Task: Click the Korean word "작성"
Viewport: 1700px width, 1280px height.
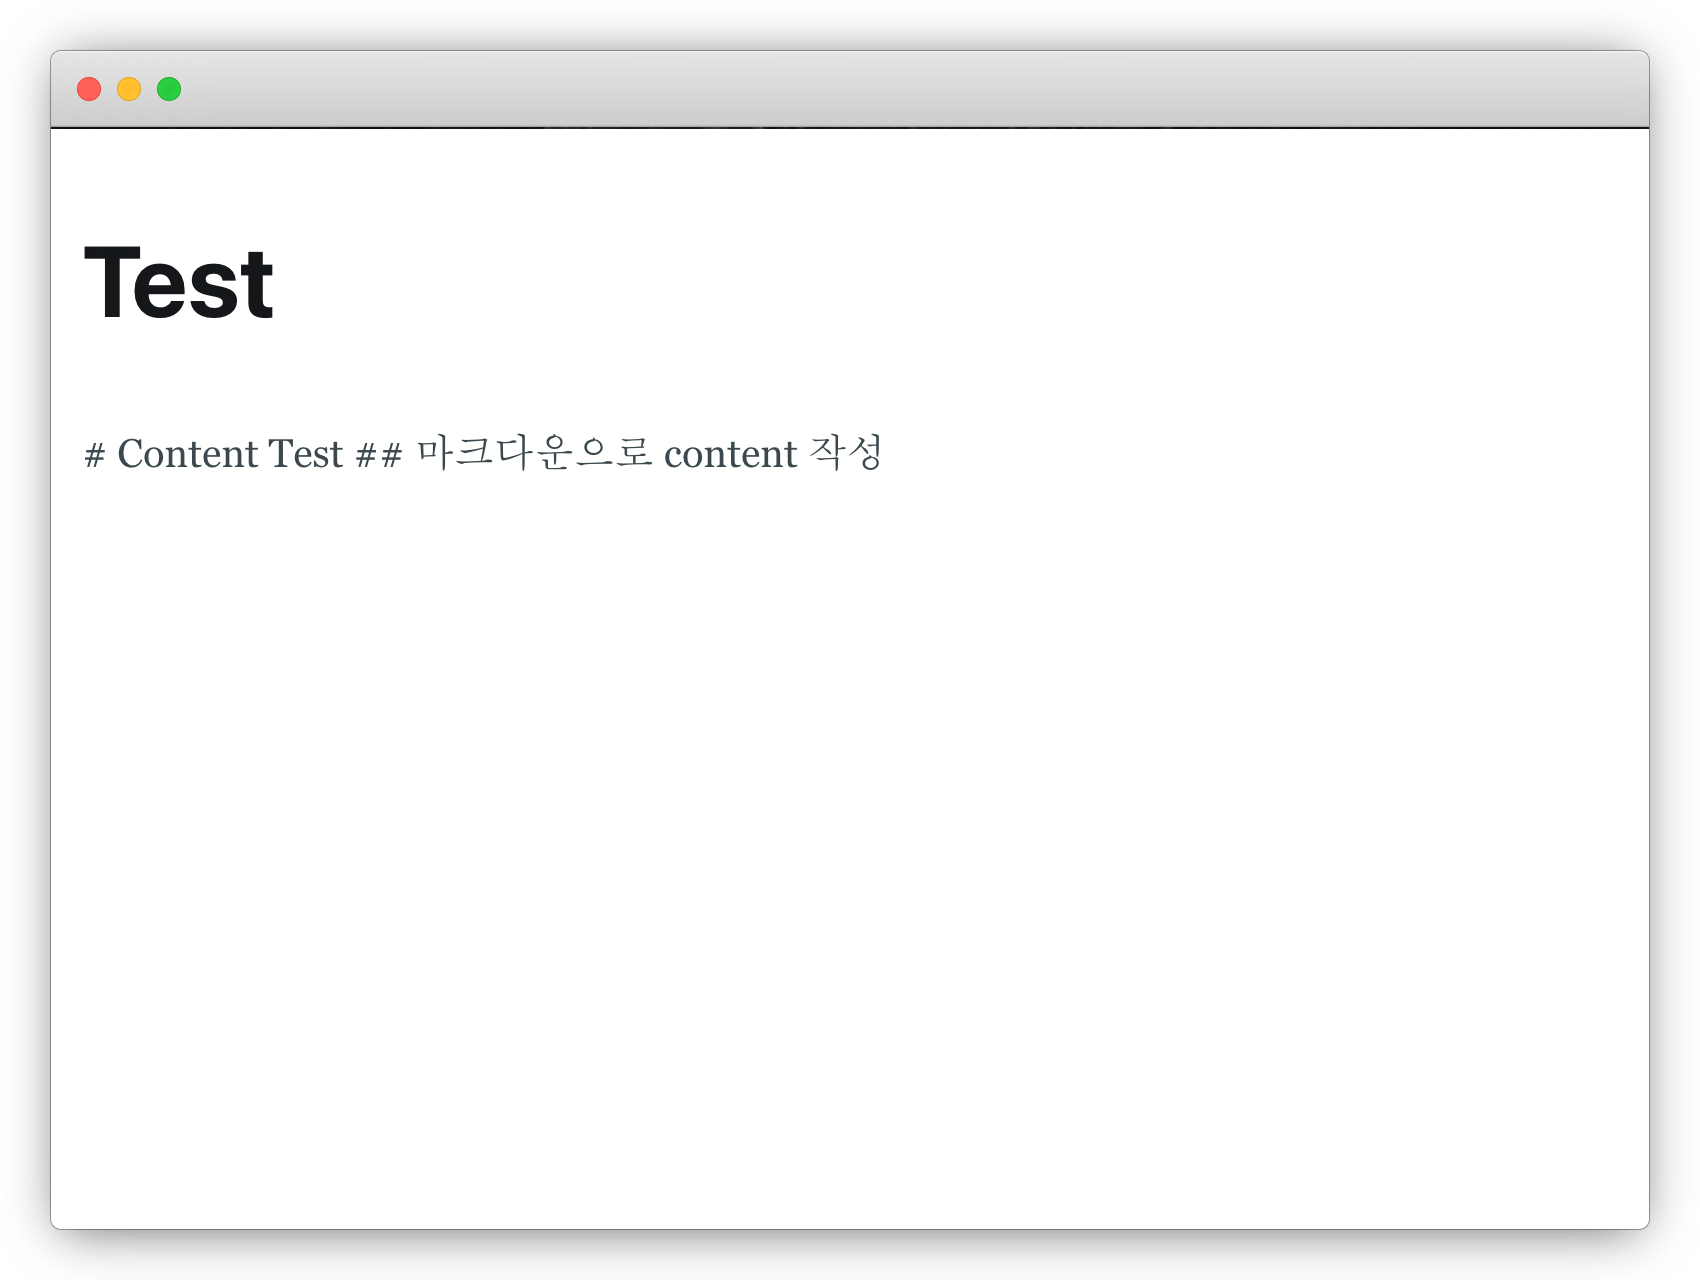Action: (x=846, y=452)
